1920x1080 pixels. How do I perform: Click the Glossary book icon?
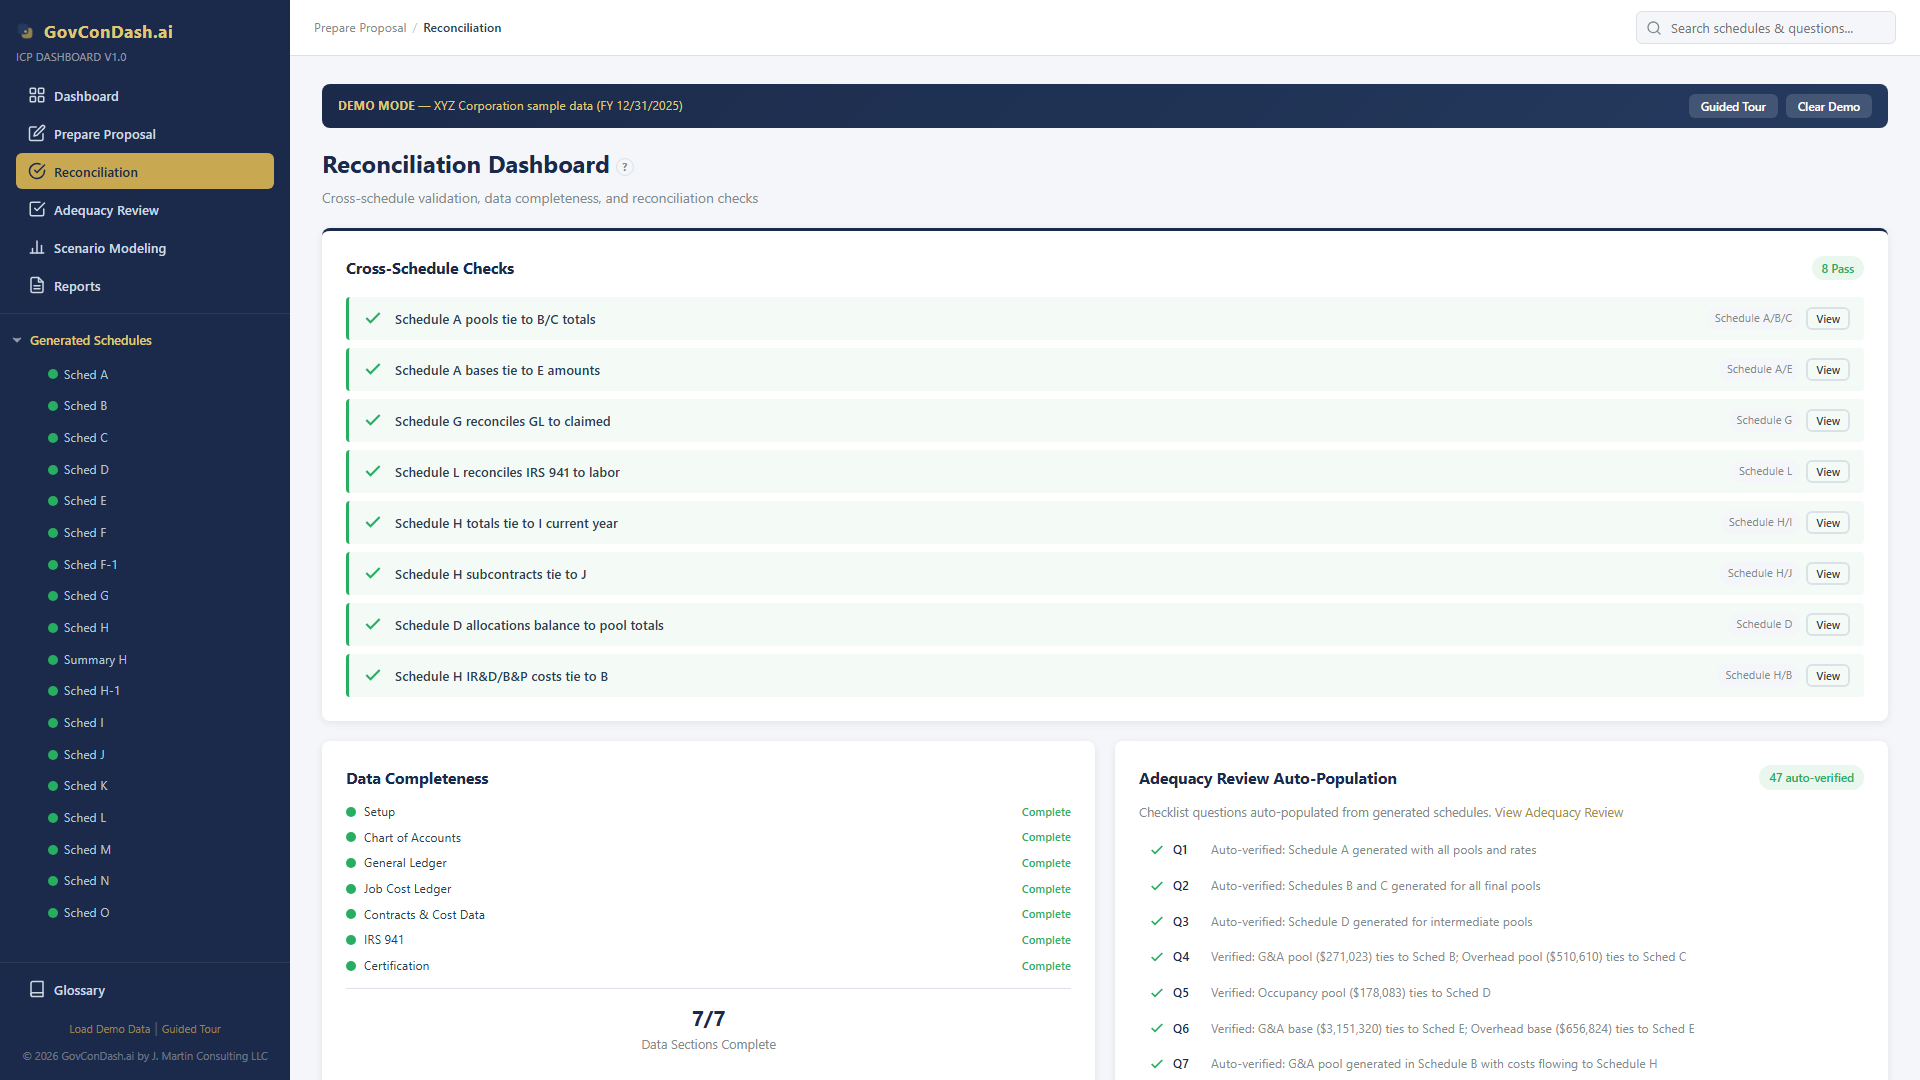coord(37,990)
